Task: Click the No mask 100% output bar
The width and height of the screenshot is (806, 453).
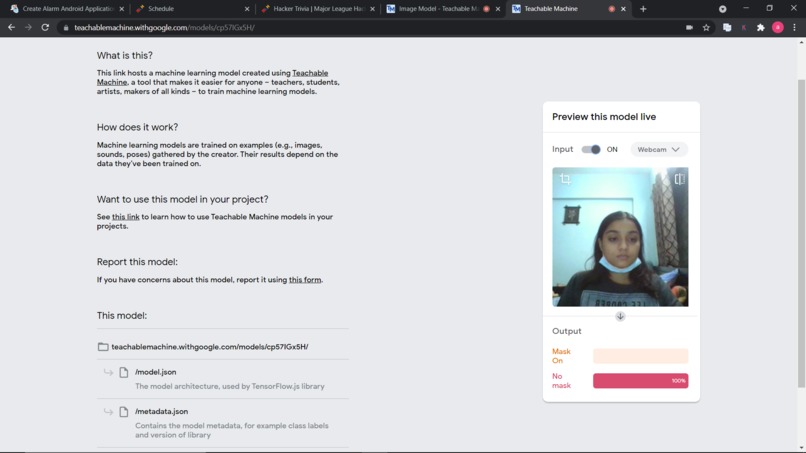Action: click(640, 380)
